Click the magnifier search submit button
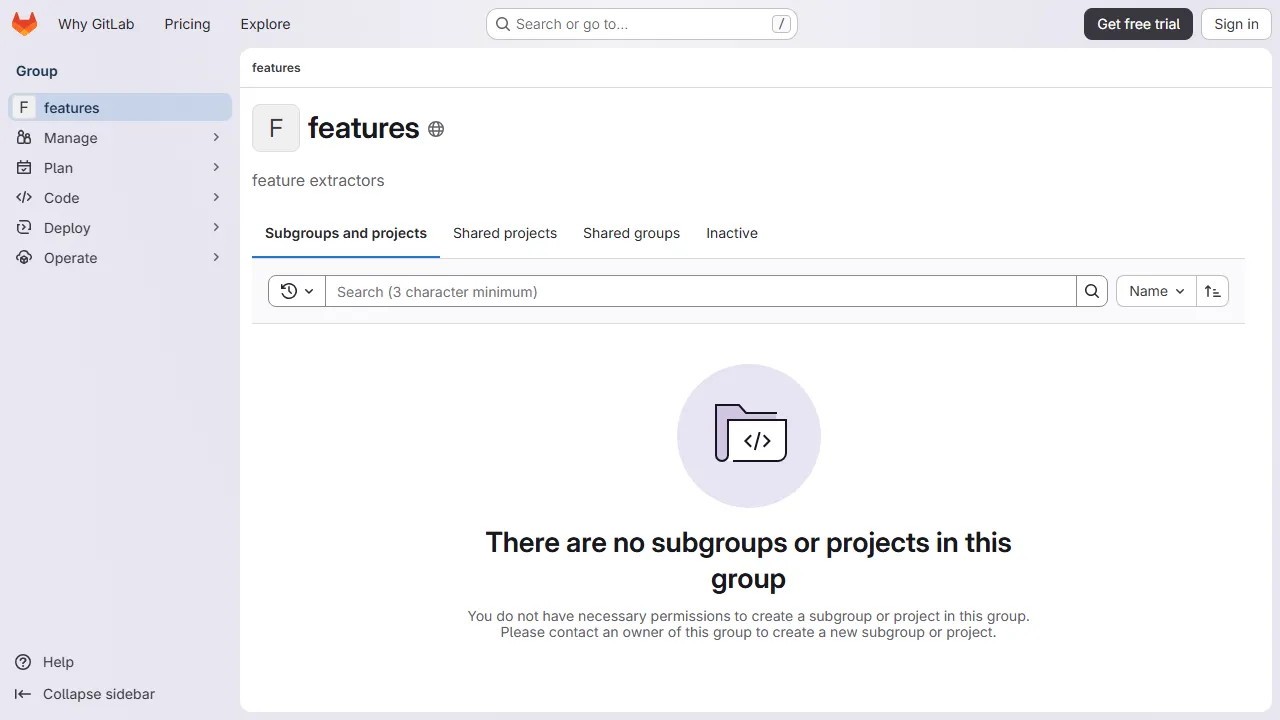 tap(1092, 291)
